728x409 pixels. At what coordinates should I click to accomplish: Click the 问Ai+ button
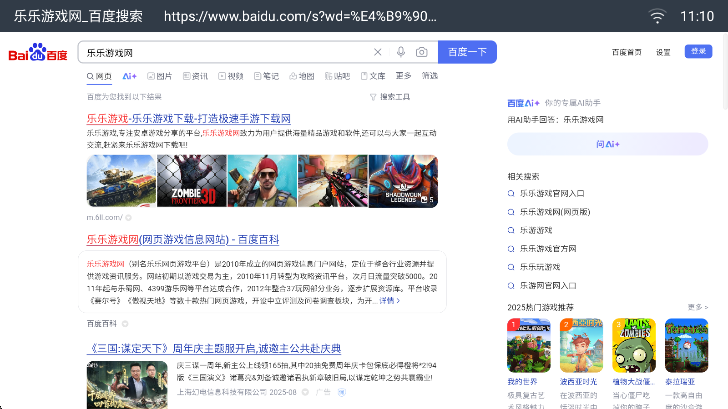tap(607, 144)
